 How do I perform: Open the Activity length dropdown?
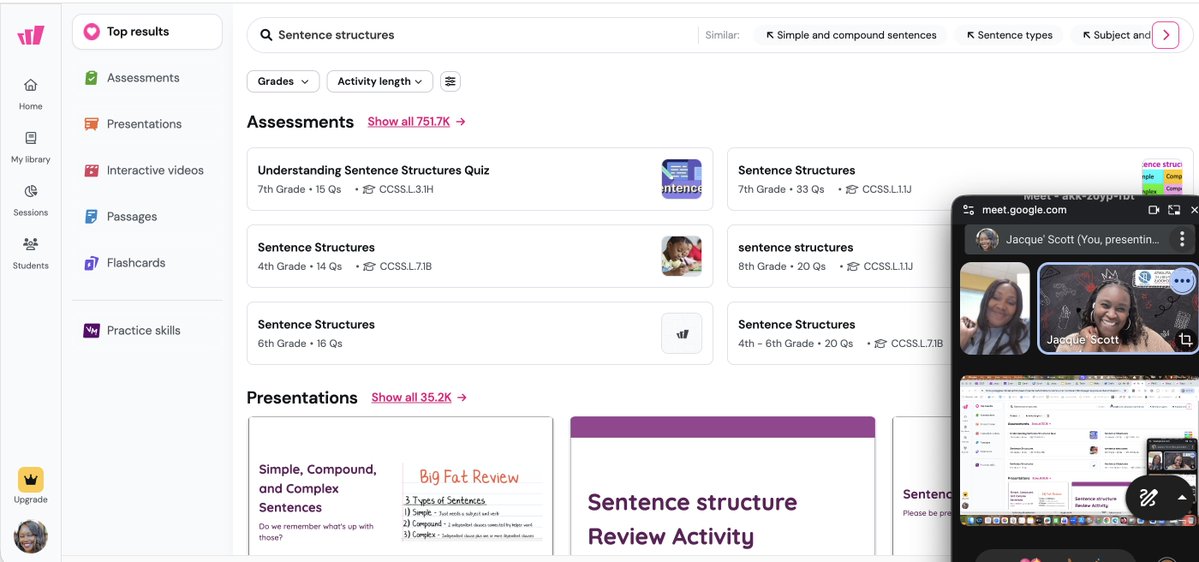pyautogui.click(x=380, y=81)
